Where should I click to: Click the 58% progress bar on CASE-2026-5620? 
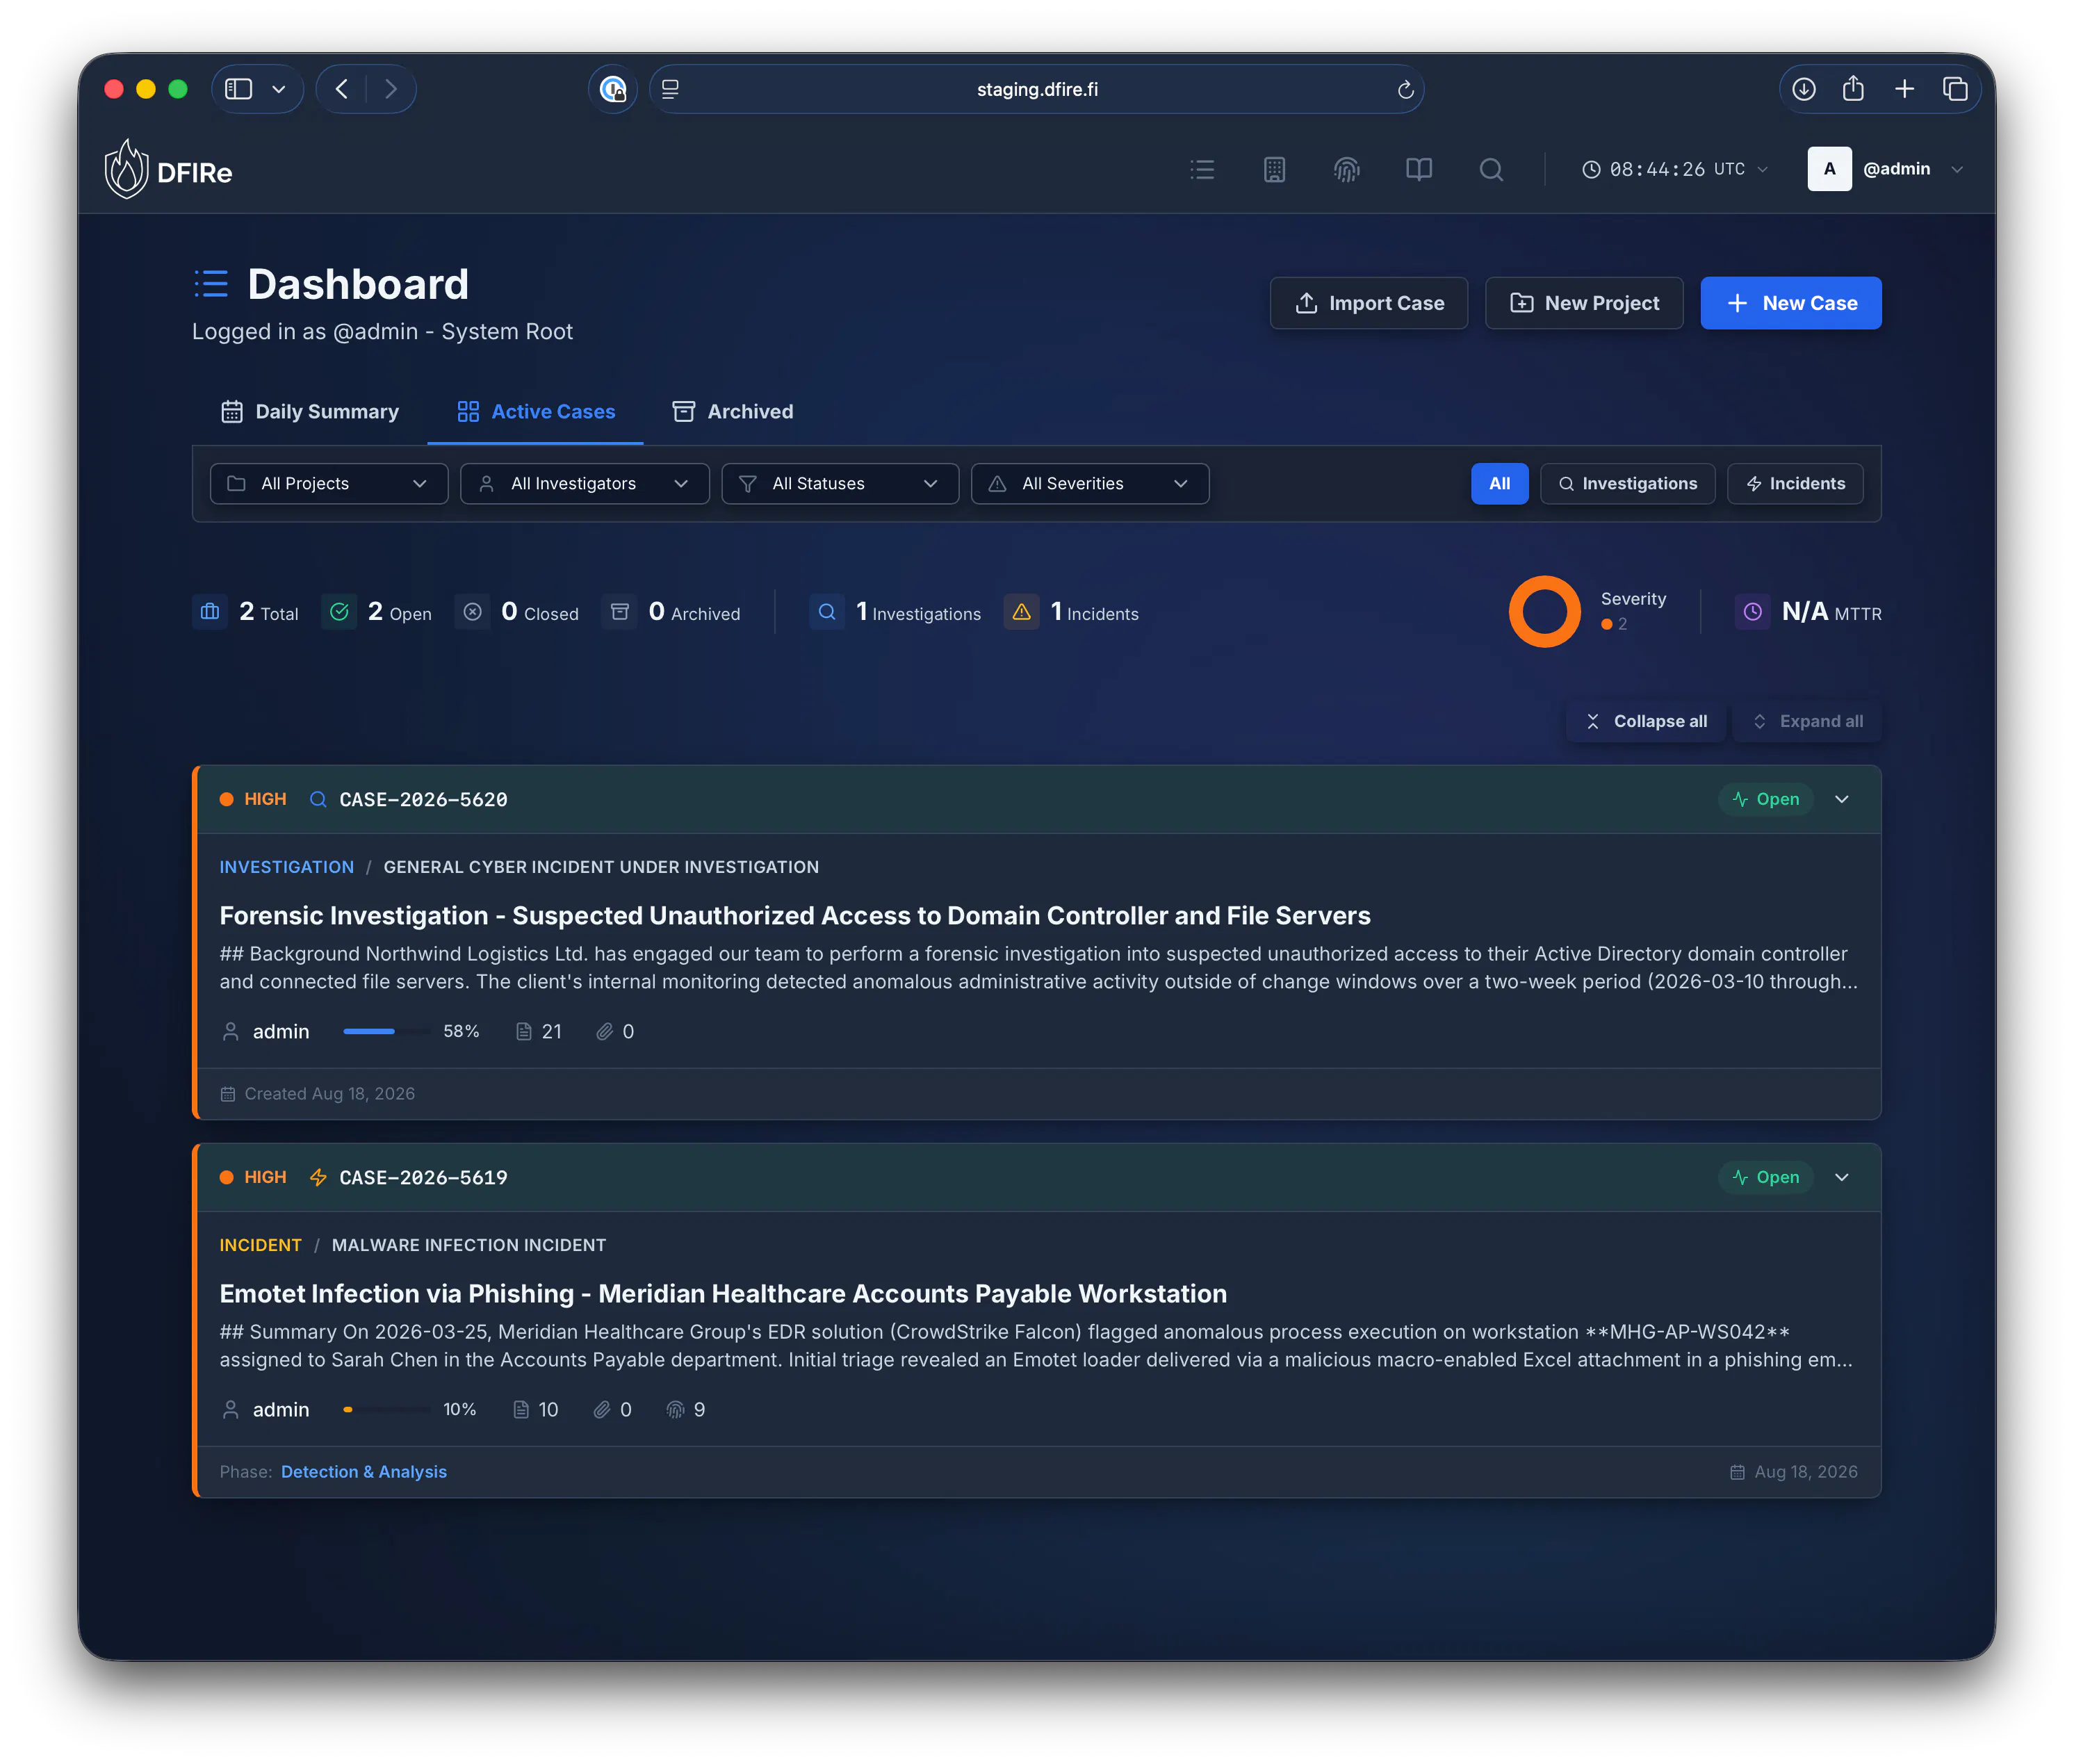click(x=387, y=1031)
